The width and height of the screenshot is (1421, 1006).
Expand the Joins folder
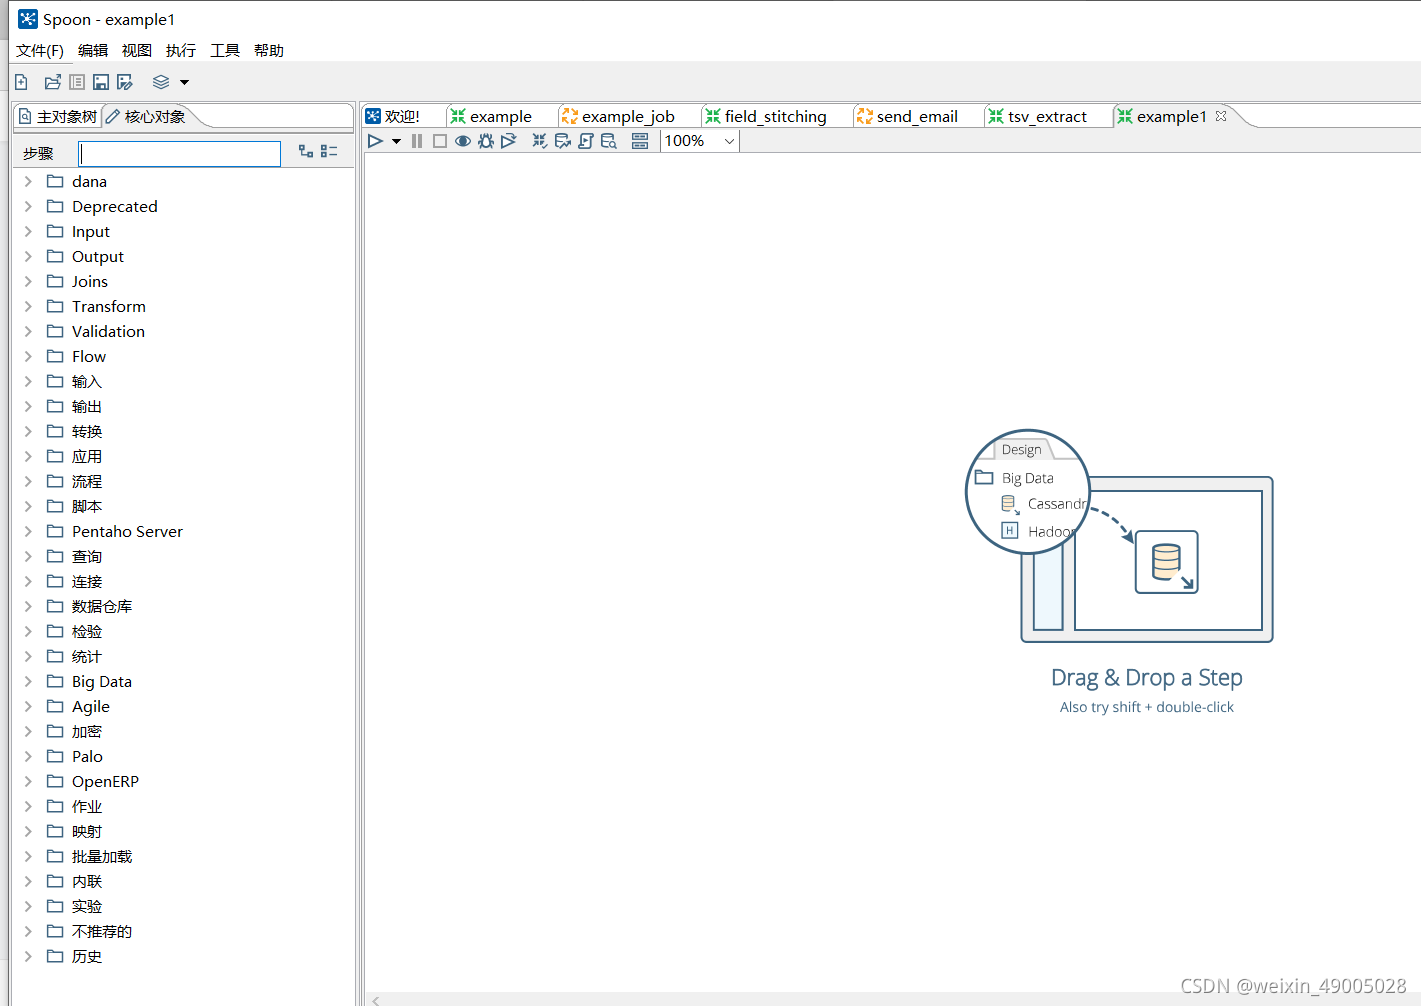pos(28,281)
